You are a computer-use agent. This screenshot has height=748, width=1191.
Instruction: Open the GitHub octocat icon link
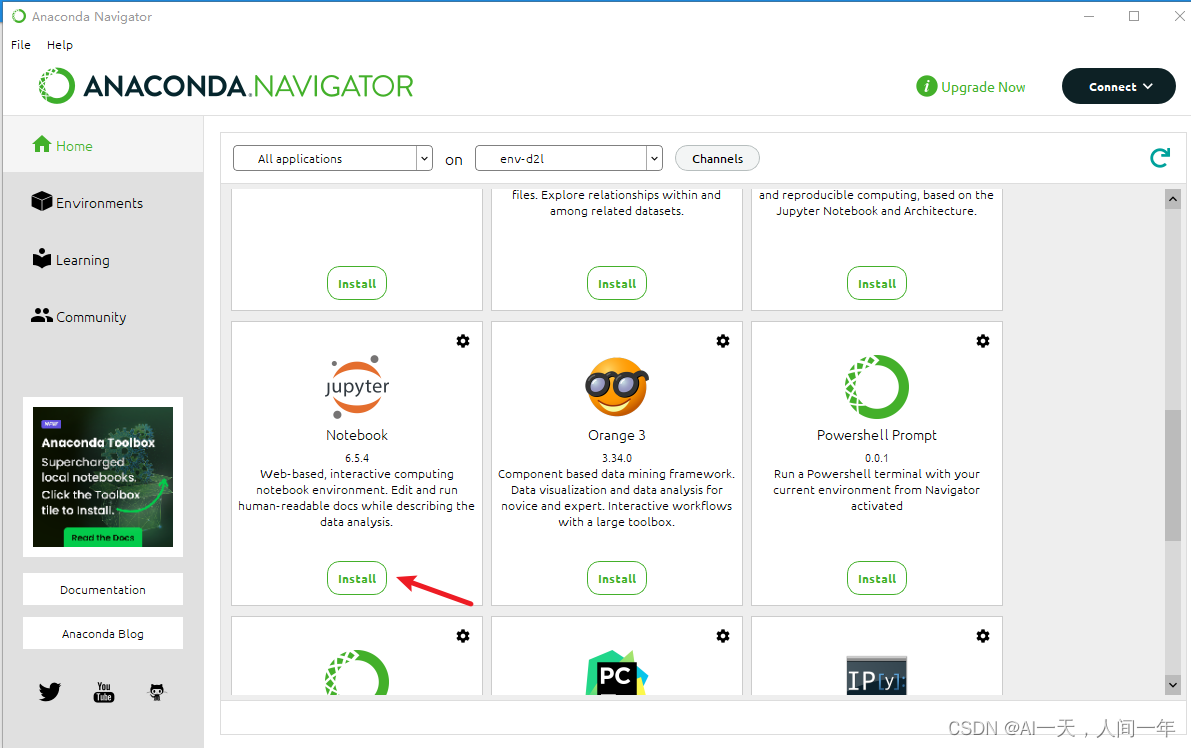click(156, 692)
